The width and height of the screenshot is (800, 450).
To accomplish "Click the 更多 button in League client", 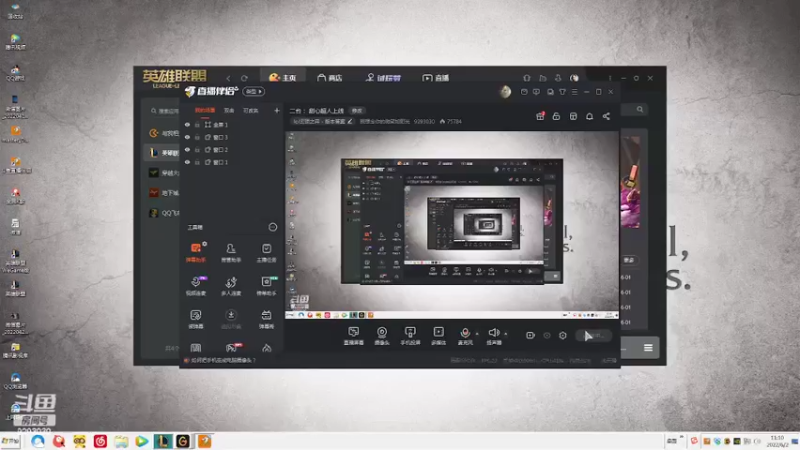I will point(629,260).
